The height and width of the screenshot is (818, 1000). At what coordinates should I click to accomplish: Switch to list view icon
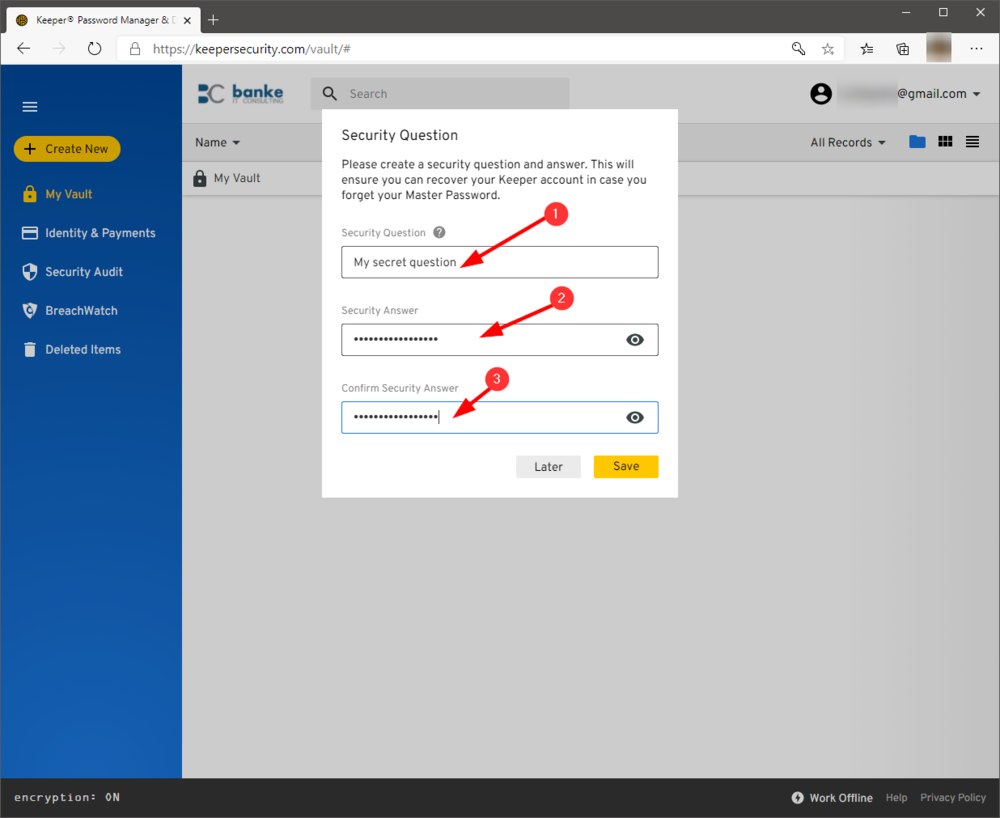(972, 142)
